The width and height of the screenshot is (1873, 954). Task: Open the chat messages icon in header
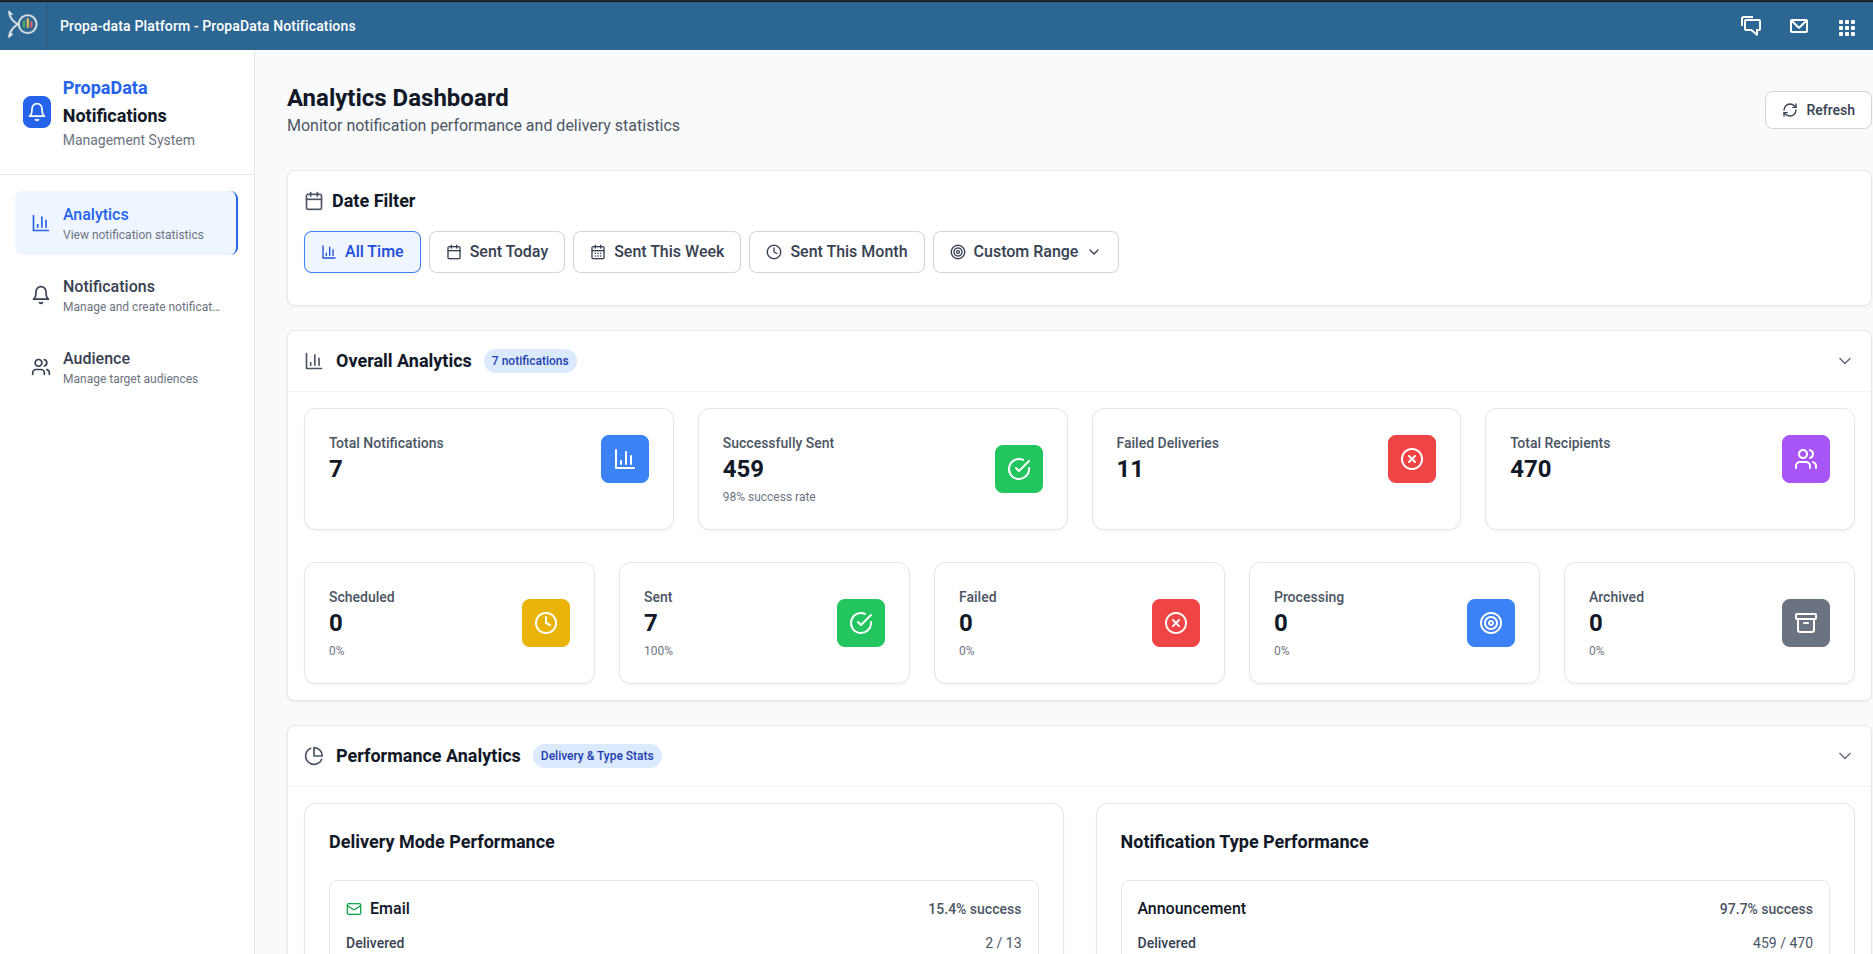coord(1750,26)
